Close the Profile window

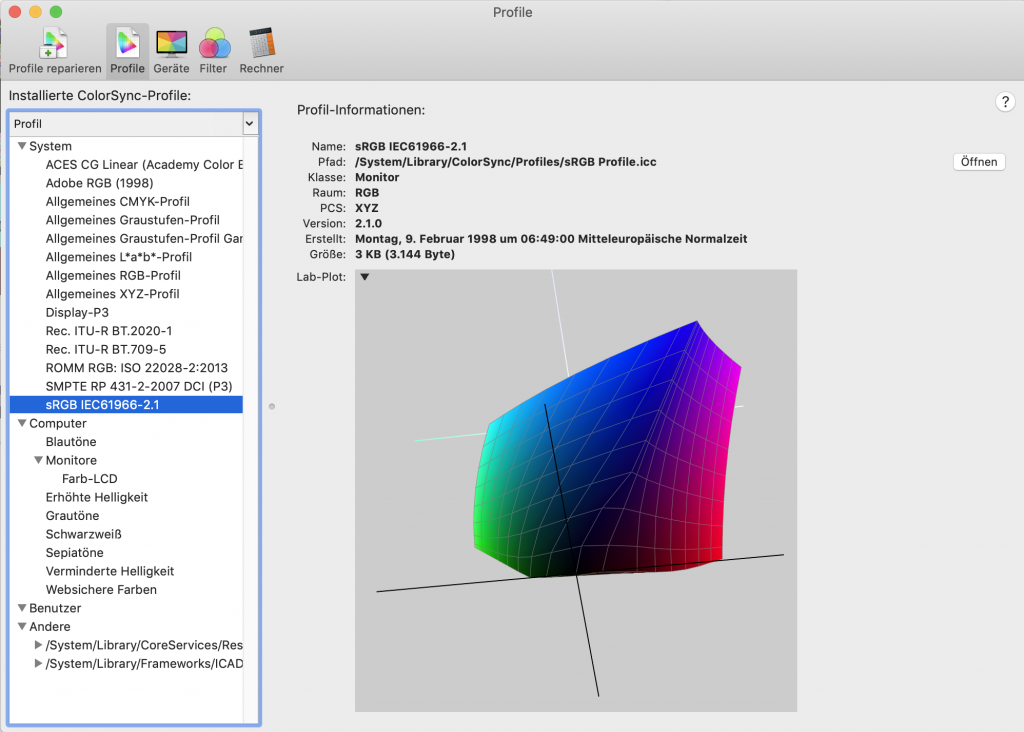(15, 12)
